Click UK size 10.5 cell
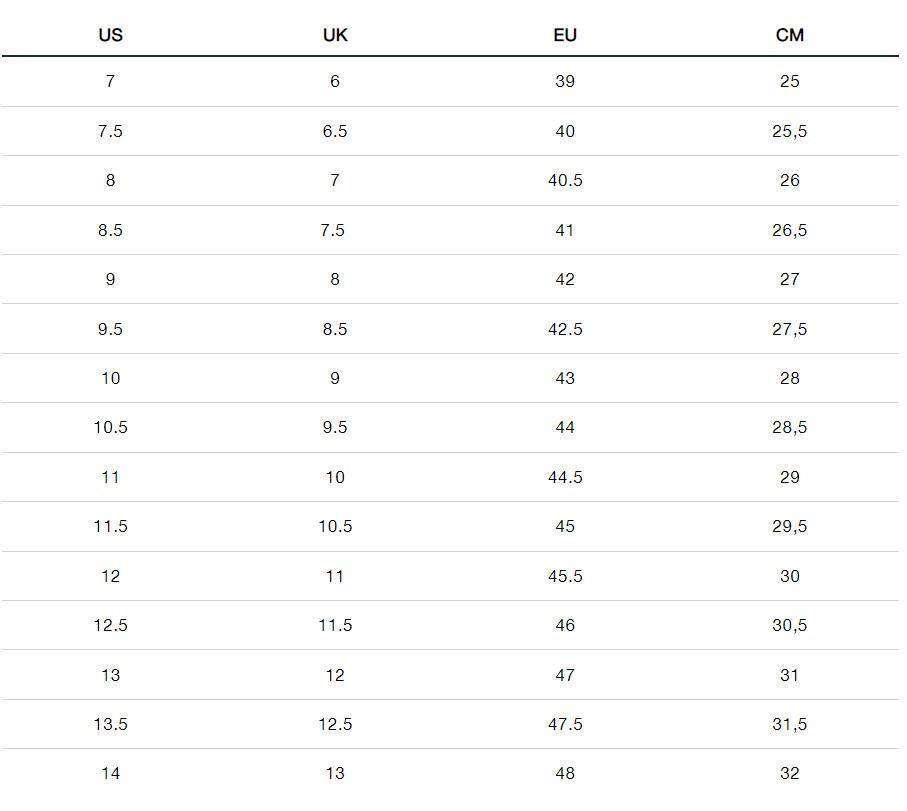907x811 pixels. tap(335, 526)
